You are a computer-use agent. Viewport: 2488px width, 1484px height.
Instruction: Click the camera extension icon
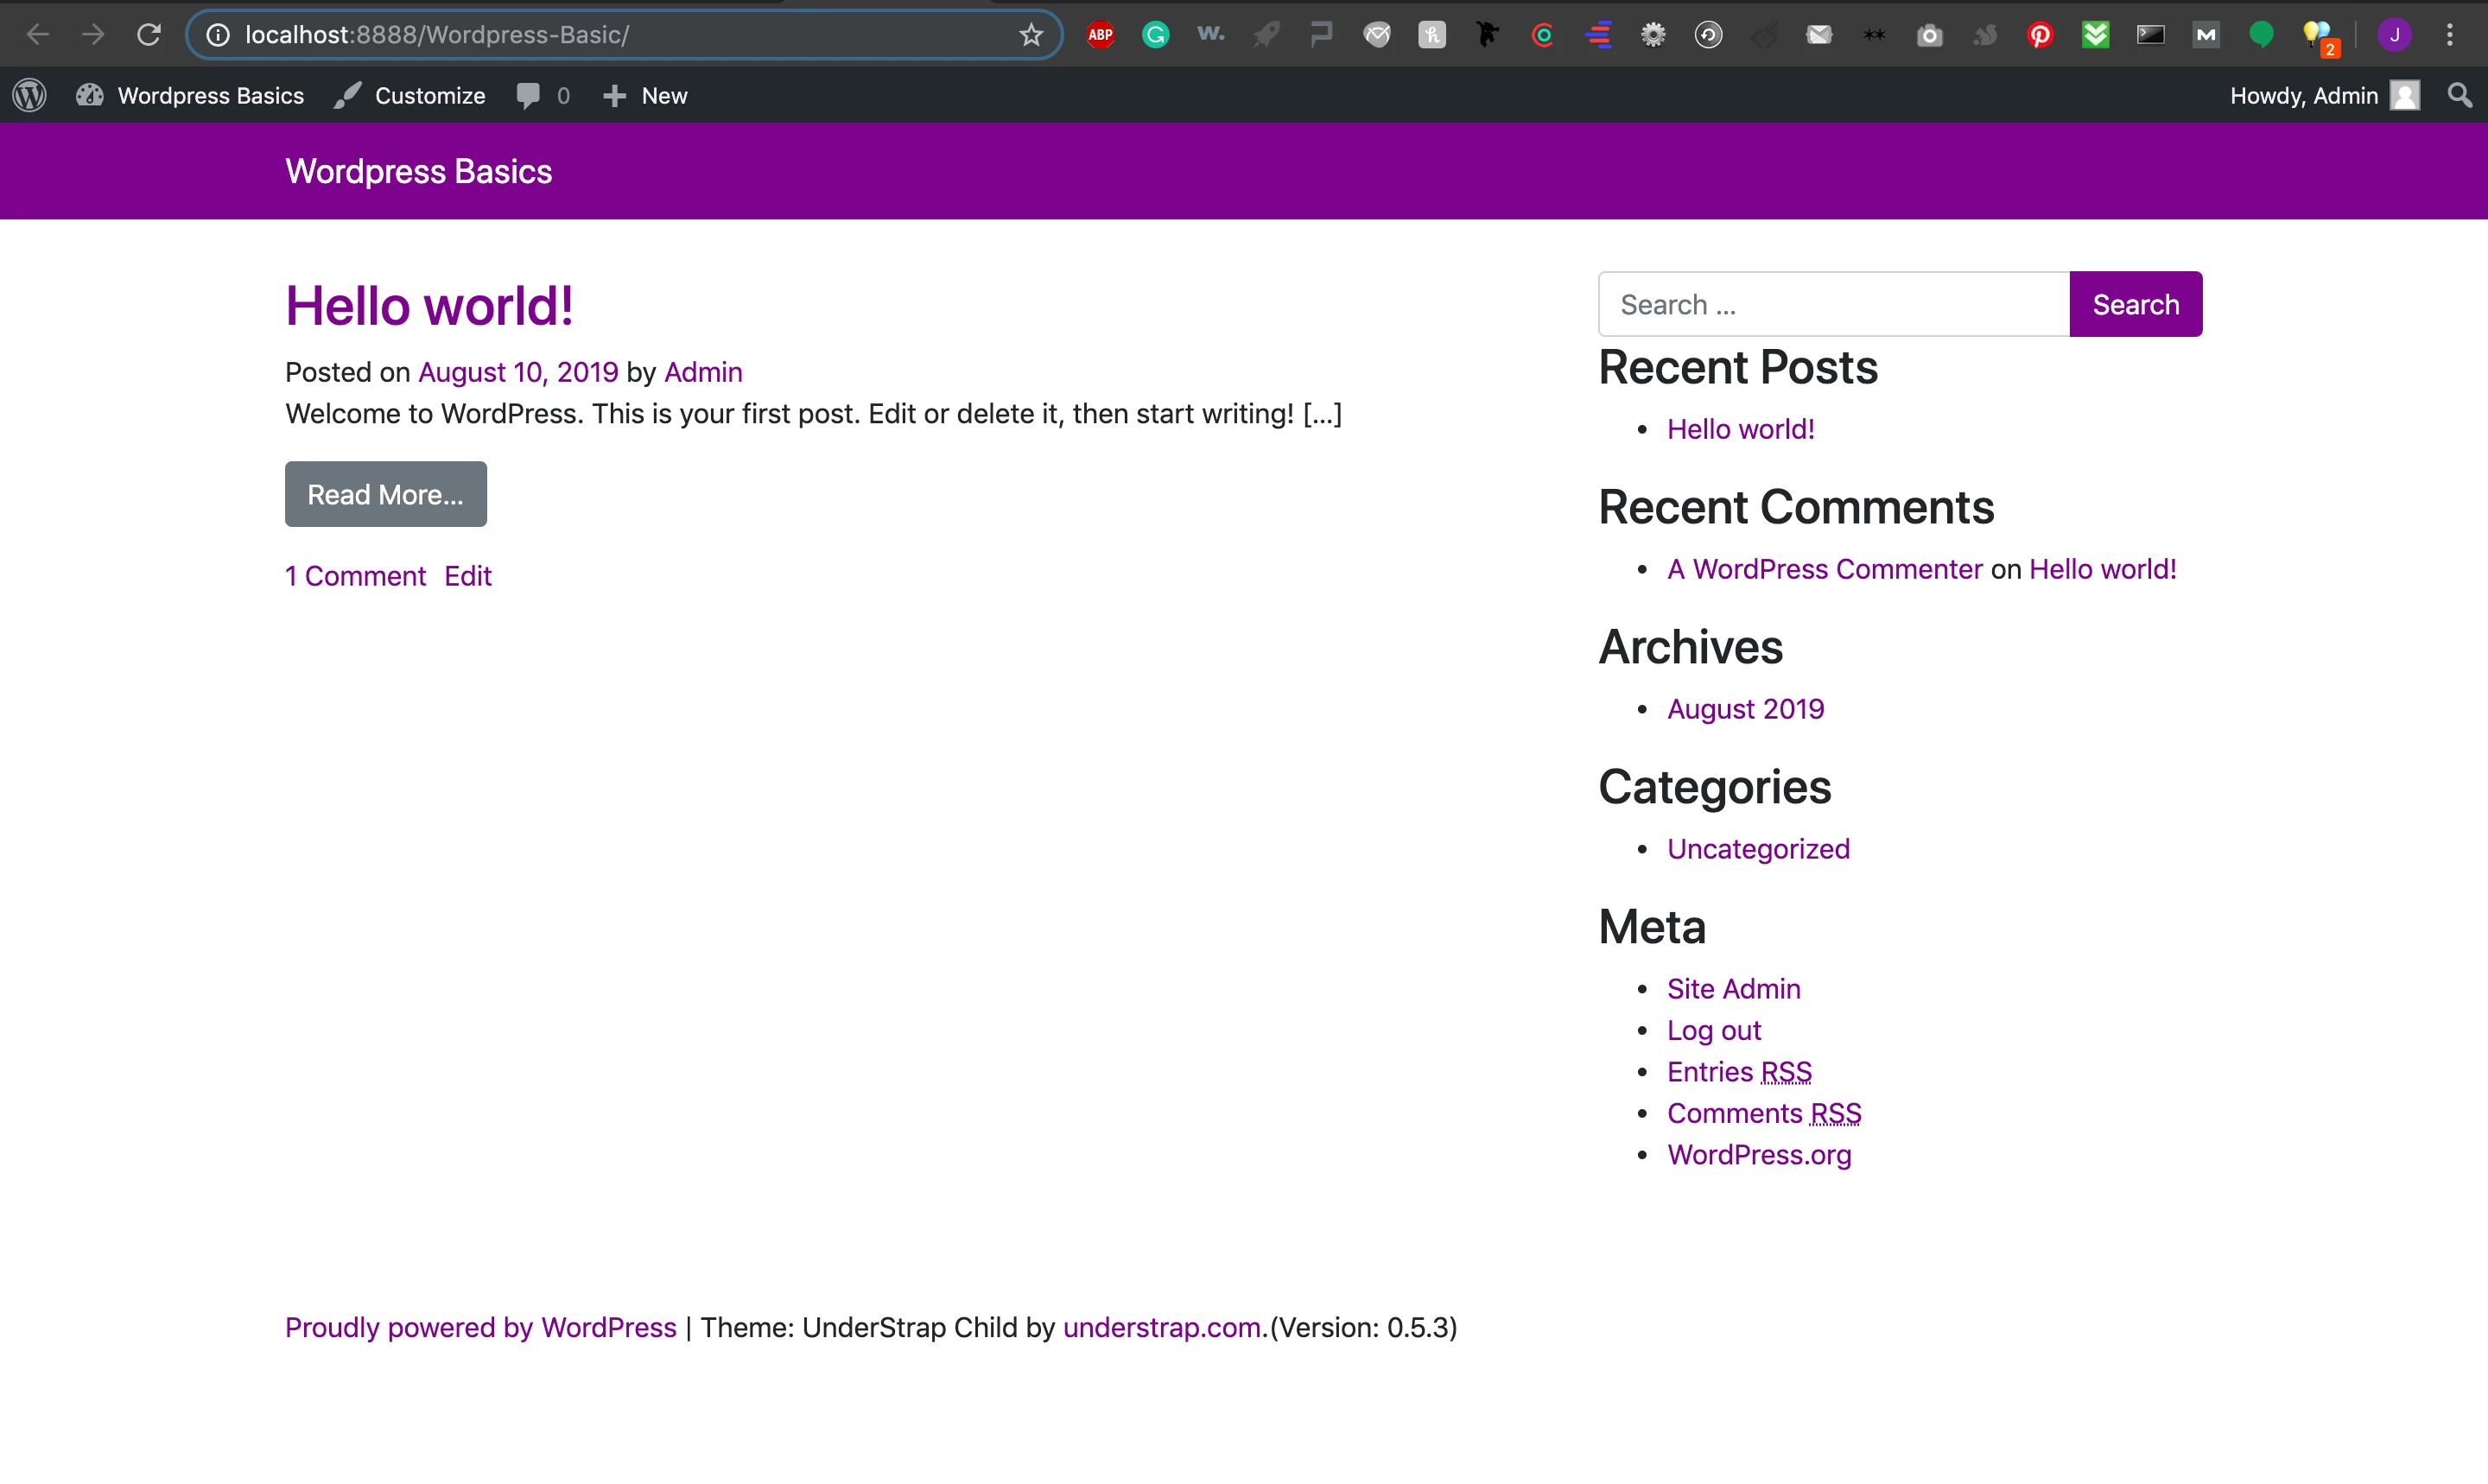coord(1929,35)
